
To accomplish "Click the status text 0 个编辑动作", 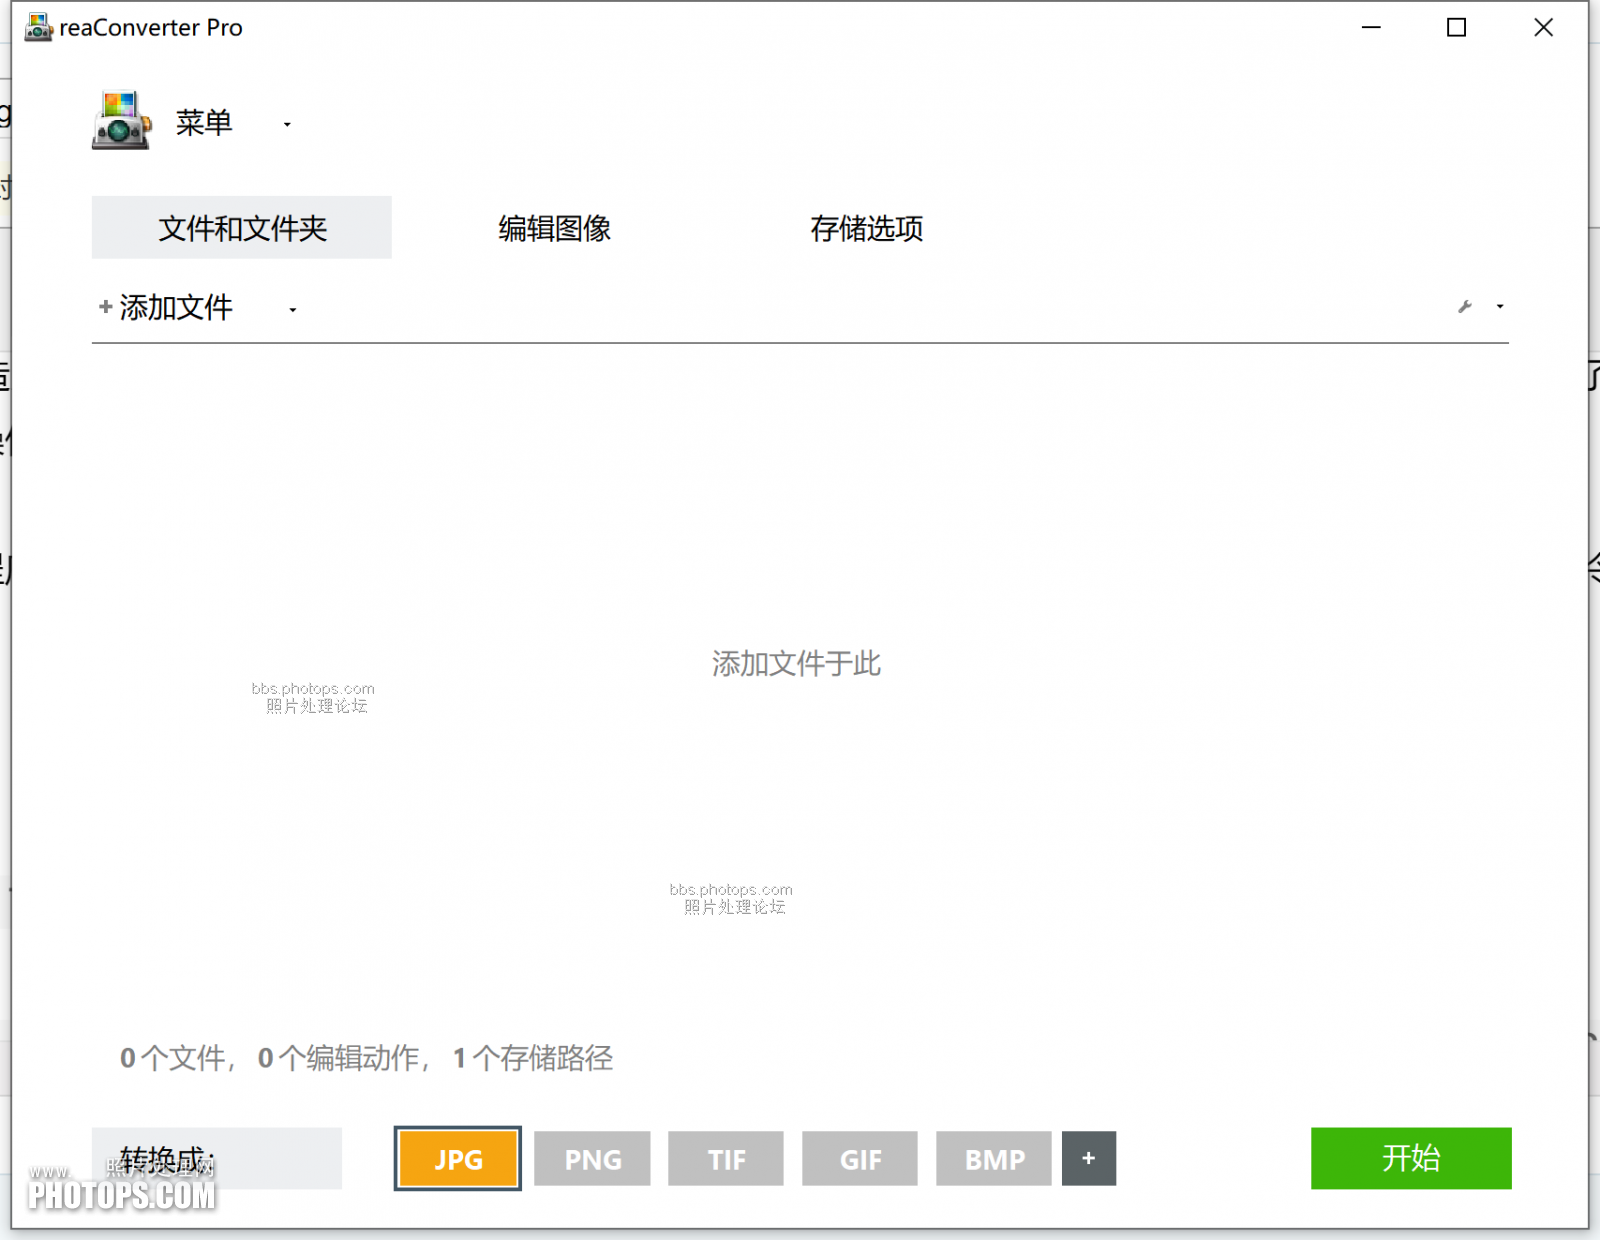I will [338, 1058].
